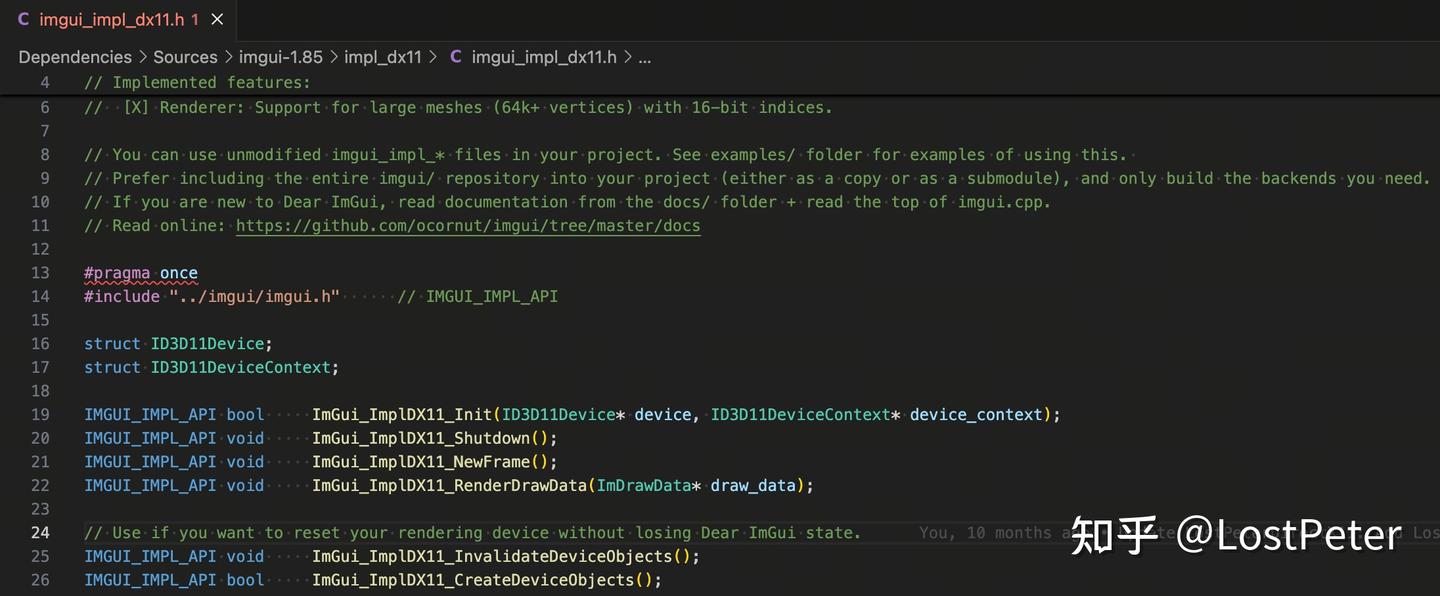This screenshot has width=1440, height=596.
Task: Place cursor on "#pragma once"
Action: 140,272
